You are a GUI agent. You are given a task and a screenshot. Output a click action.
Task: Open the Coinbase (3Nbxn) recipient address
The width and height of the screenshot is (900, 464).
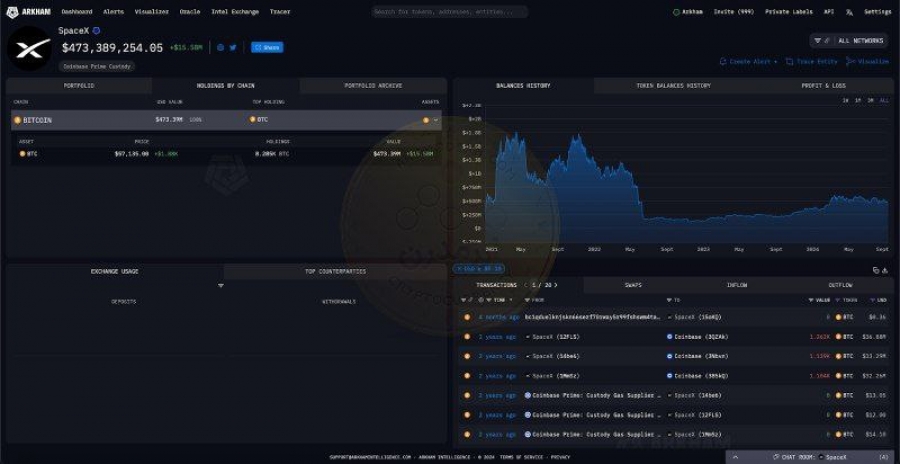coord(697,356)
